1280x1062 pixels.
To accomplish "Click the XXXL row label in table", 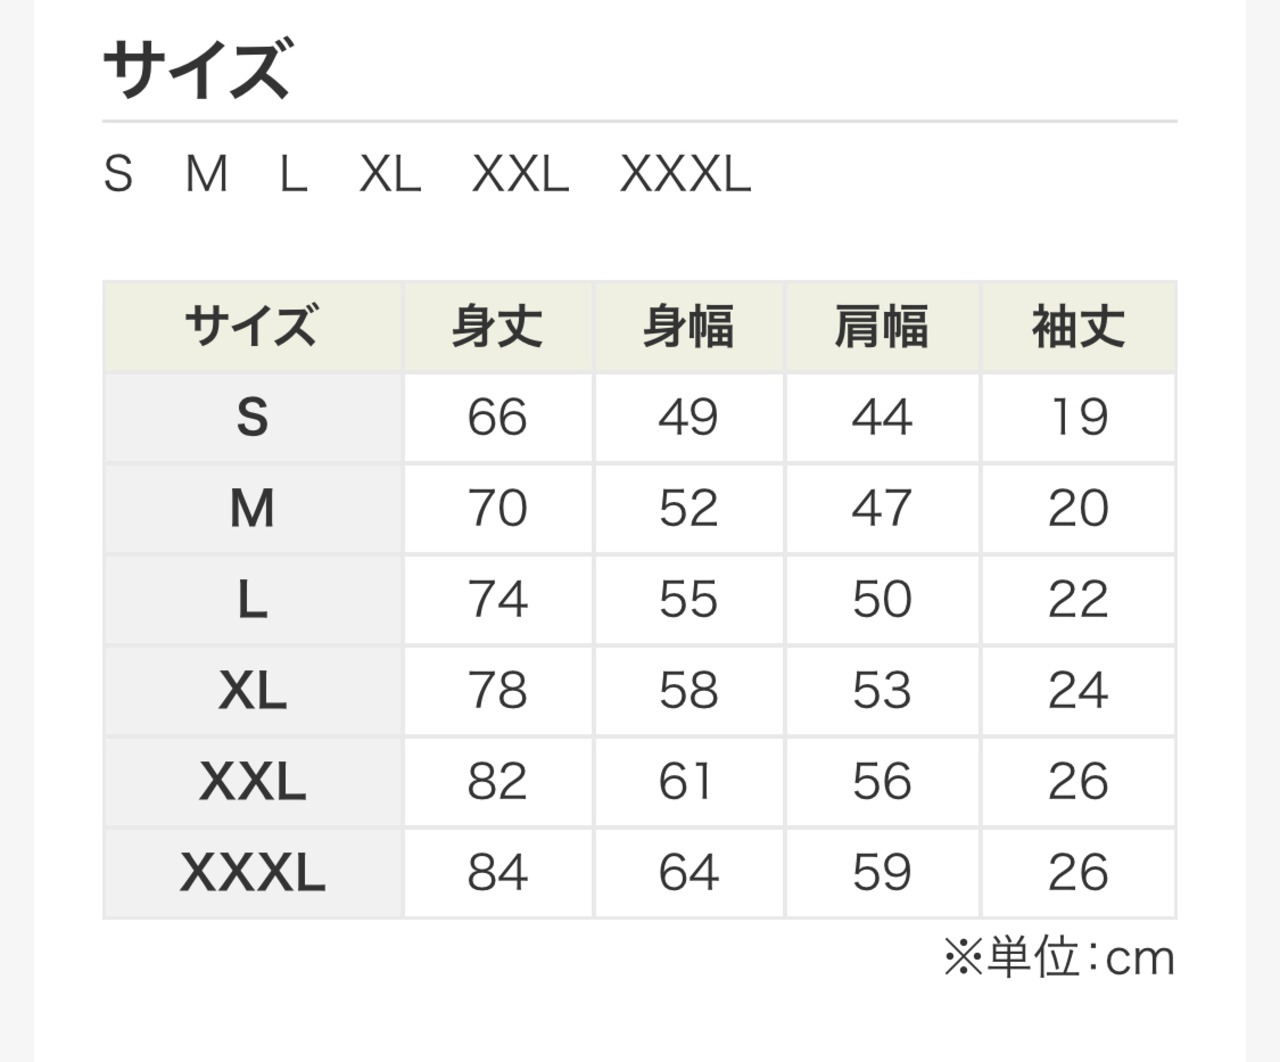I will pos(252,872).
